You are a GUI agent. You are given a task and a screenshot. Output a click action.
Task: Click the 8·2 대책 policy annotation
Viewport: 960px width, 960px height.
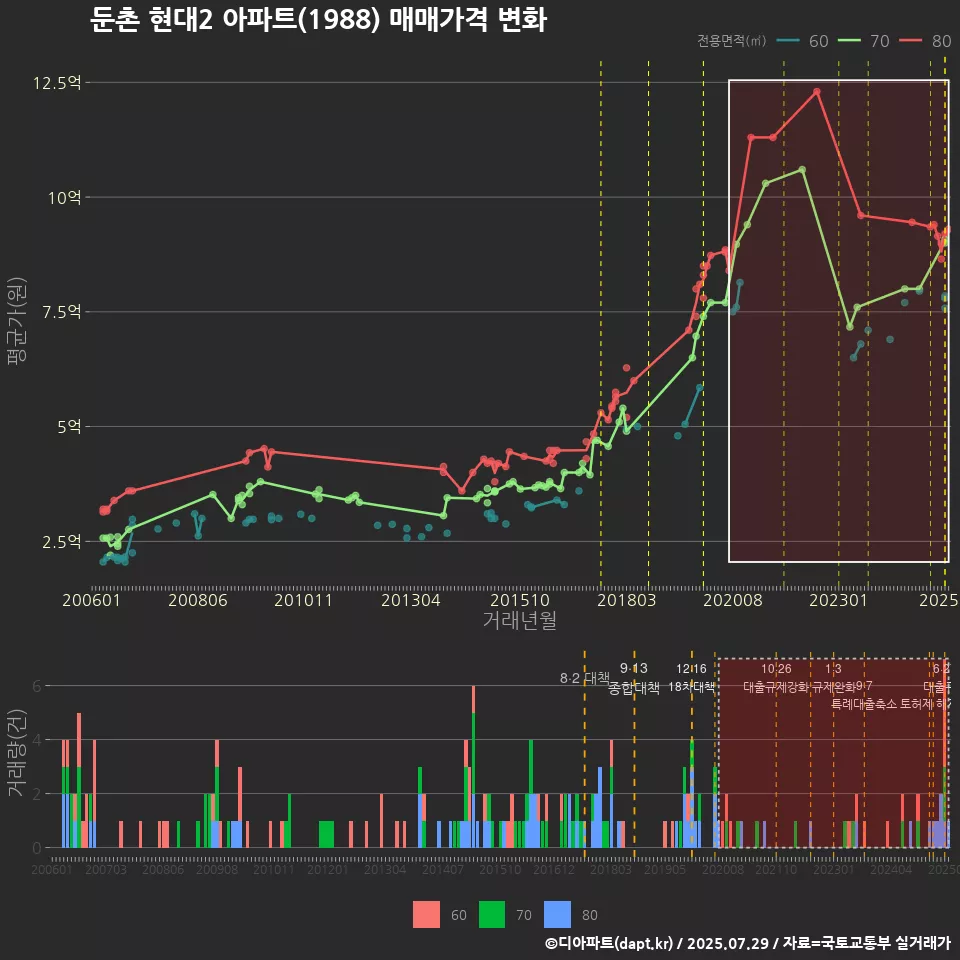tap(584, 678)
